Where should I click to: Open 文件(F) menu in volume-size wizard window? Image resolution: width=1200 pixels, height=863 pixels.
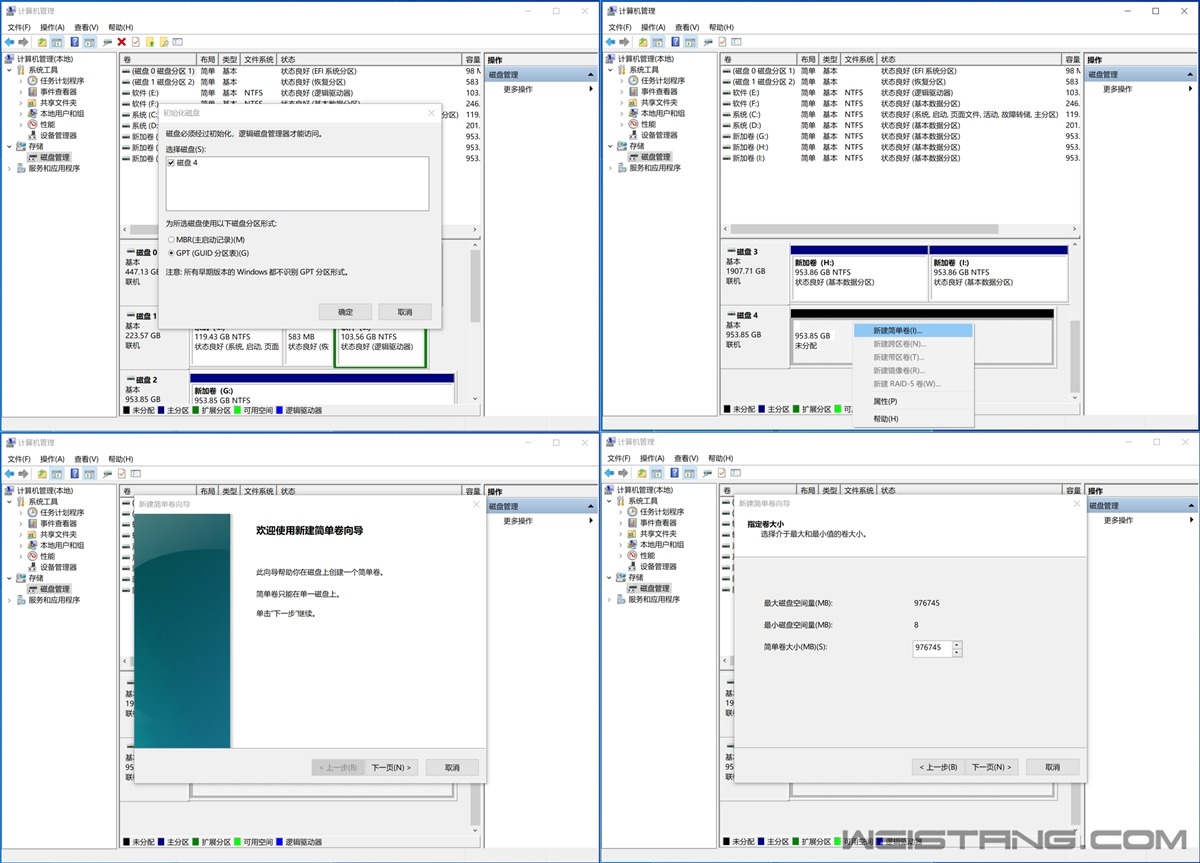[x=619, y=458]
